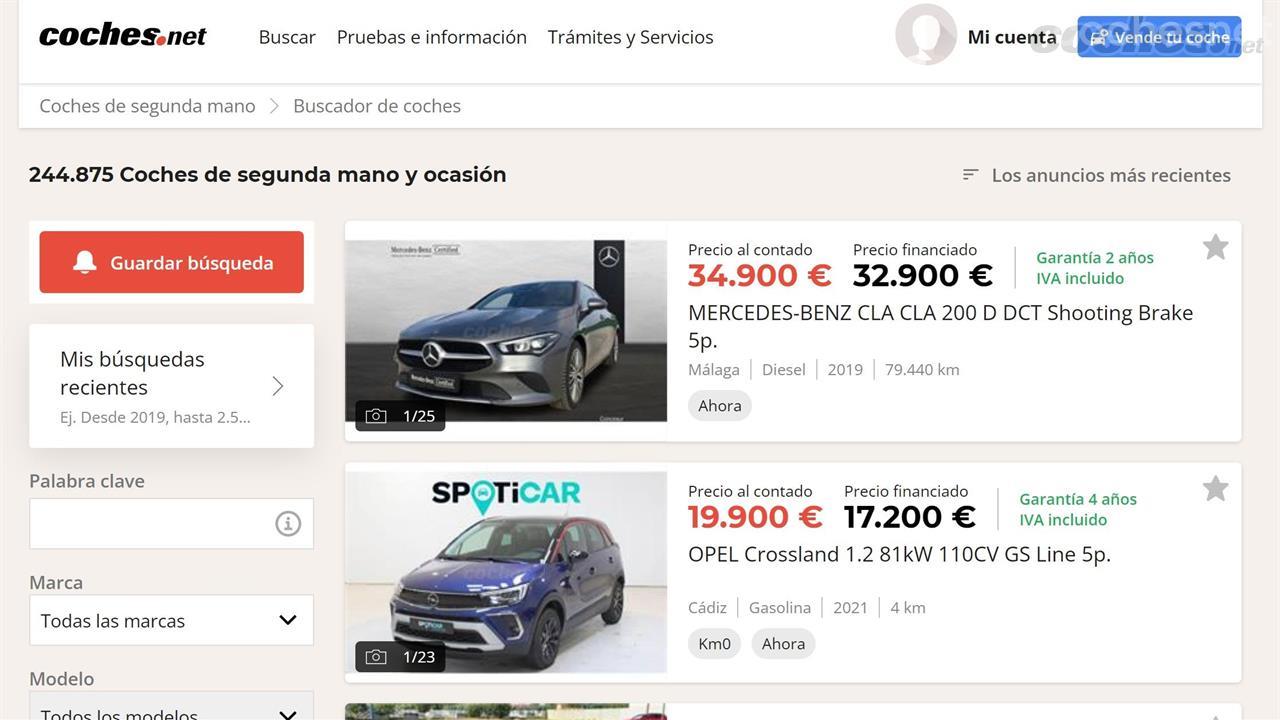
Task: Go to Coches de segunda mano breadcrumb
Action: point(146,105)
